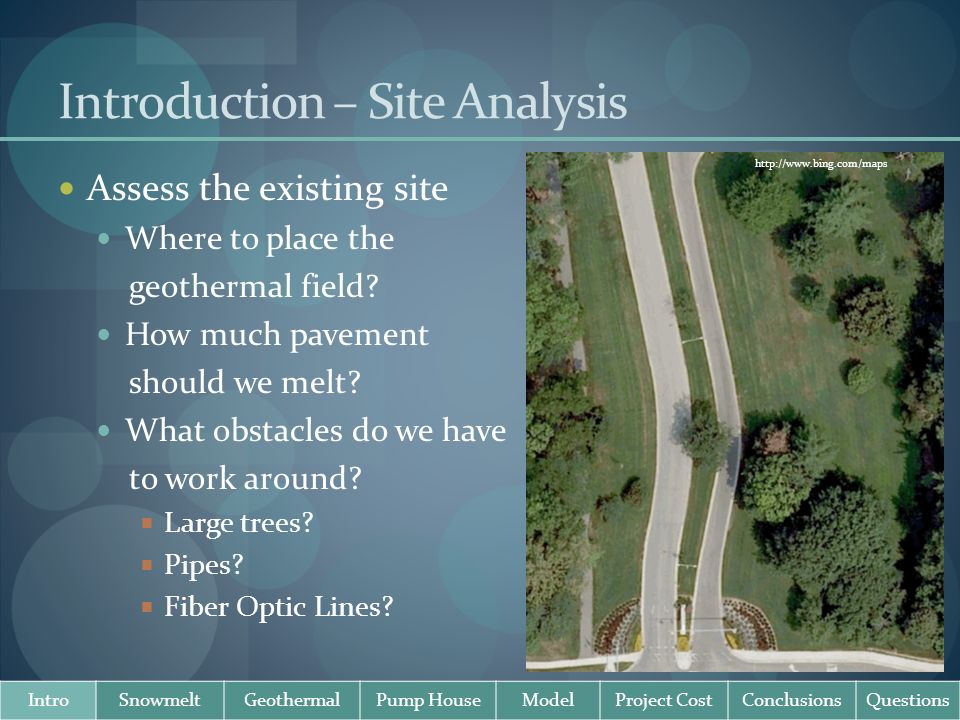
Task: Open the Conclusions tab
Action: pos(792,700)
